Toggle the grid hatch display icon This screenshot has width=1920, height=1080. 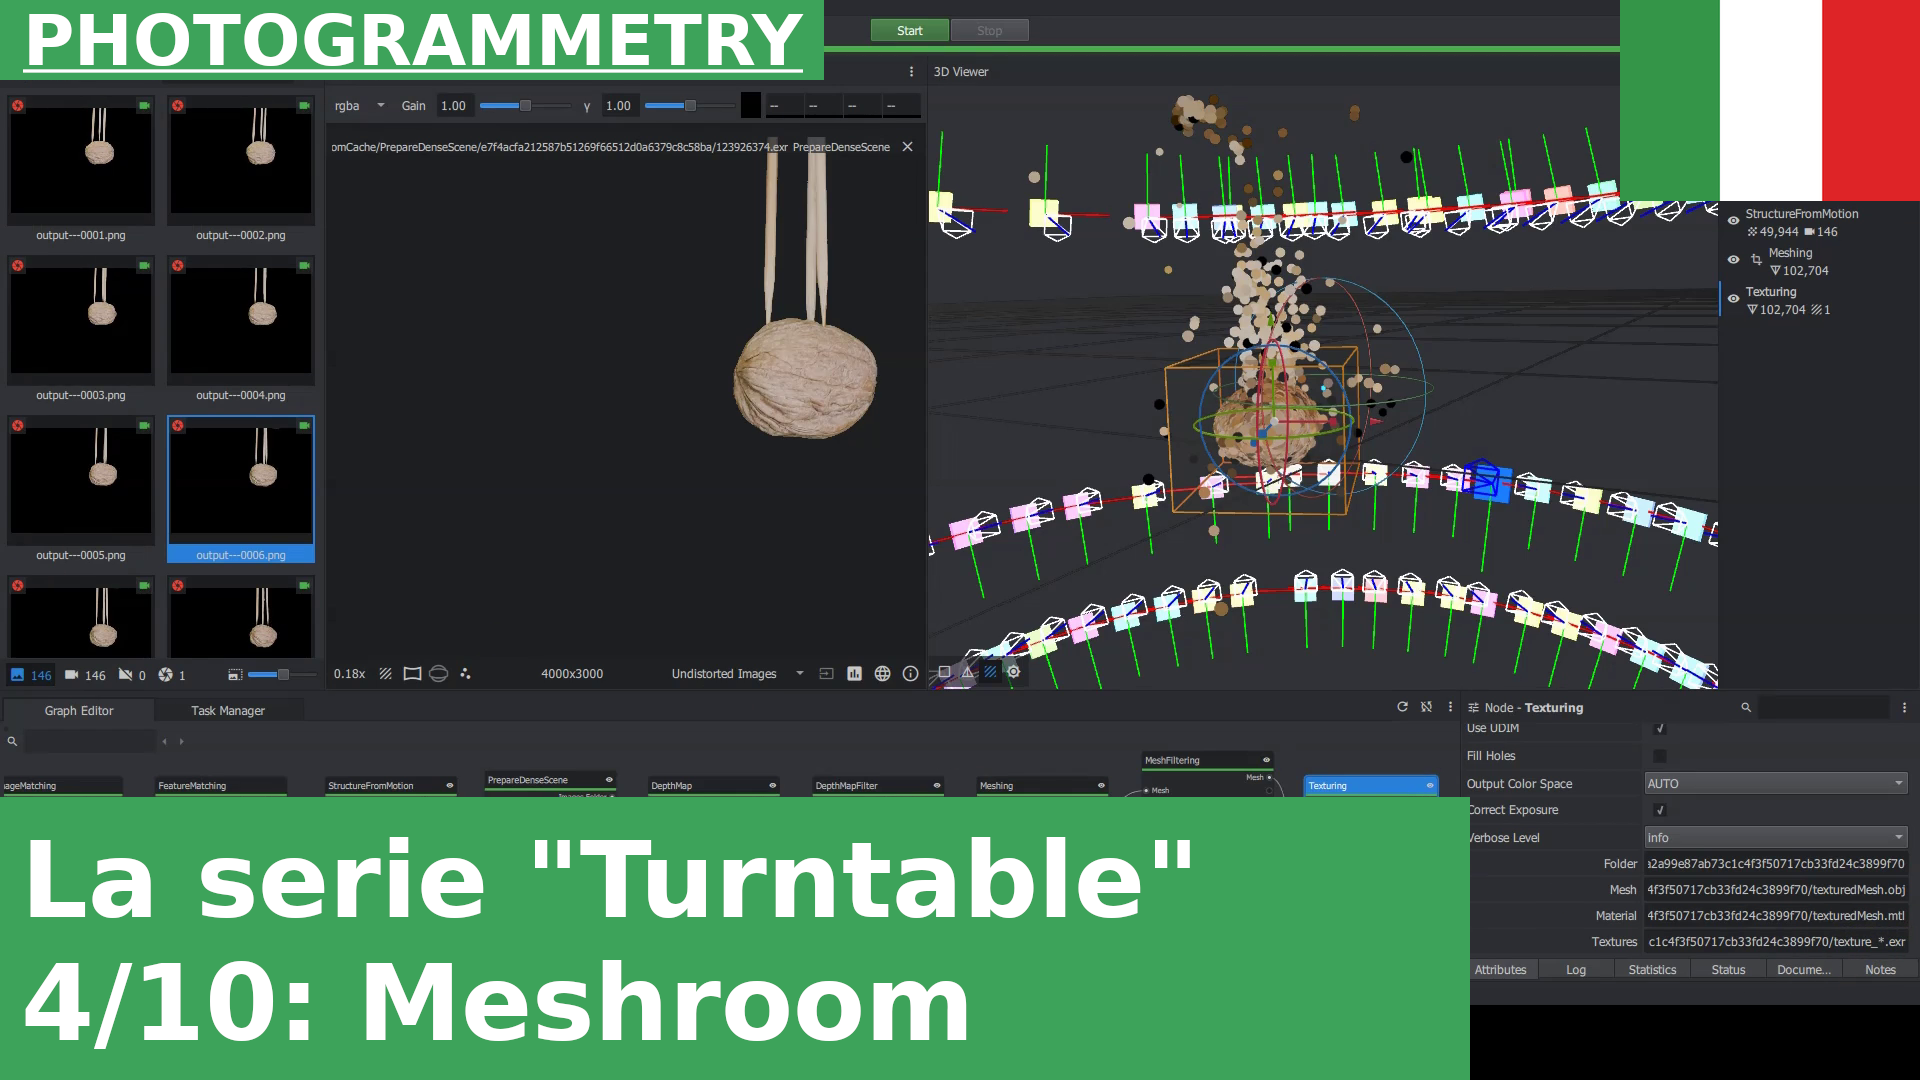[x=385, y=674]
